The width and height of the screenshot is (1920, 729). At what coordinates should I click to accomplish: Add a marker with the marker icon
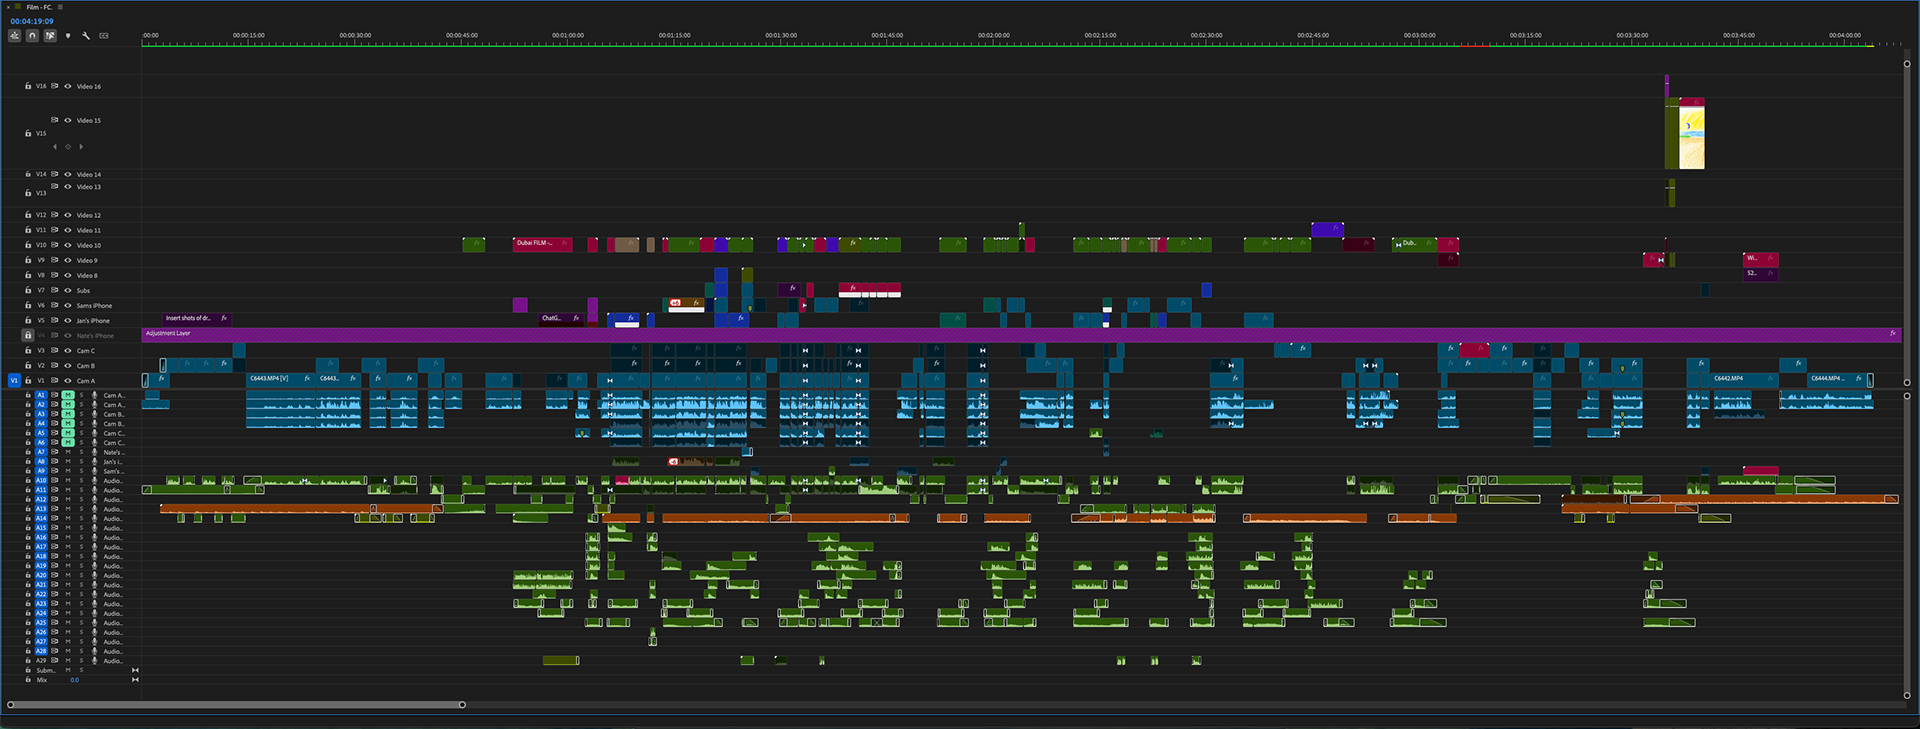pyautogui.click(x=68, y=36)
